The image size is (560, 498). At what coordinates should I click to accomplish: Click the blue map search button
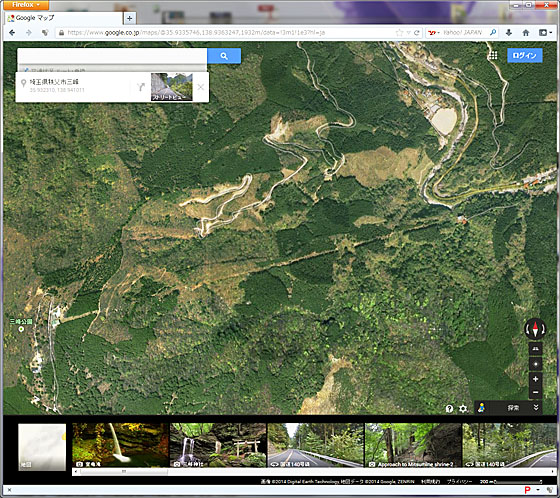[224, 56]
